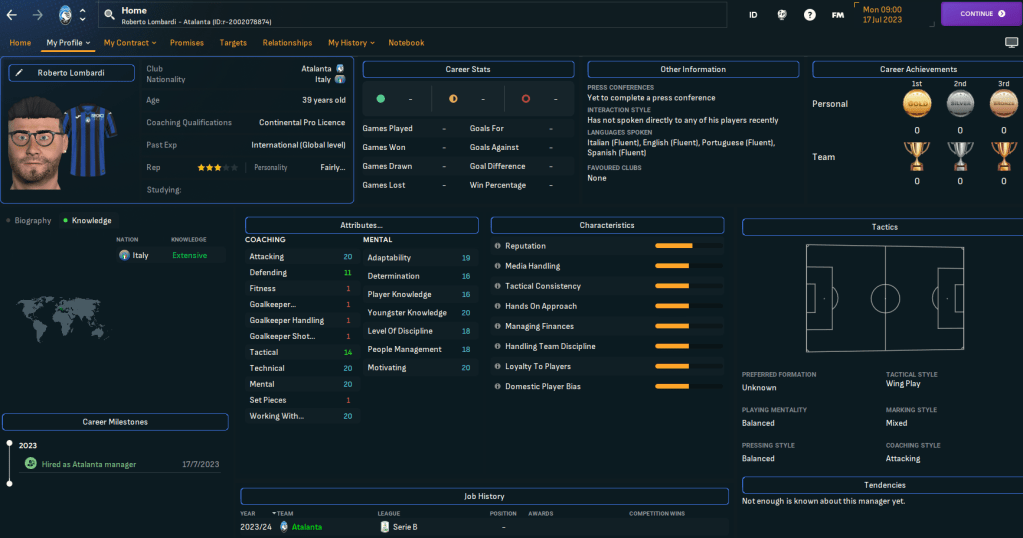Select the Knowledge radio option
1023x538 pixels.
click(x=86, y=220)
